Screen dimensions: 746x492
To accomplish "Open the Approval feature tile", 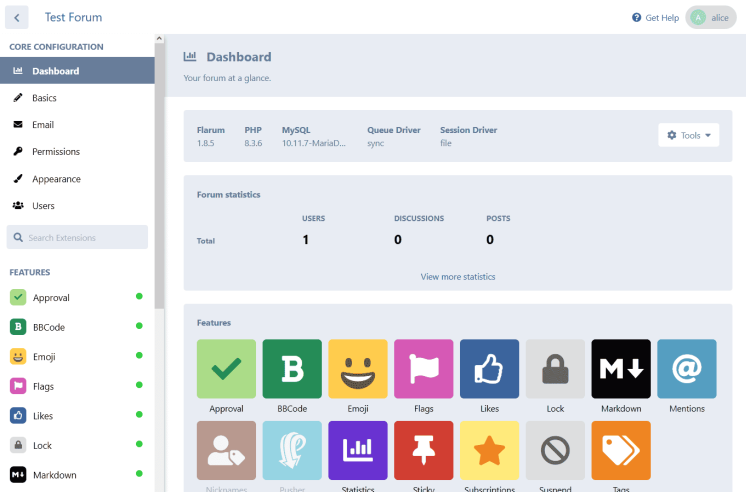I will coord(226,369).
